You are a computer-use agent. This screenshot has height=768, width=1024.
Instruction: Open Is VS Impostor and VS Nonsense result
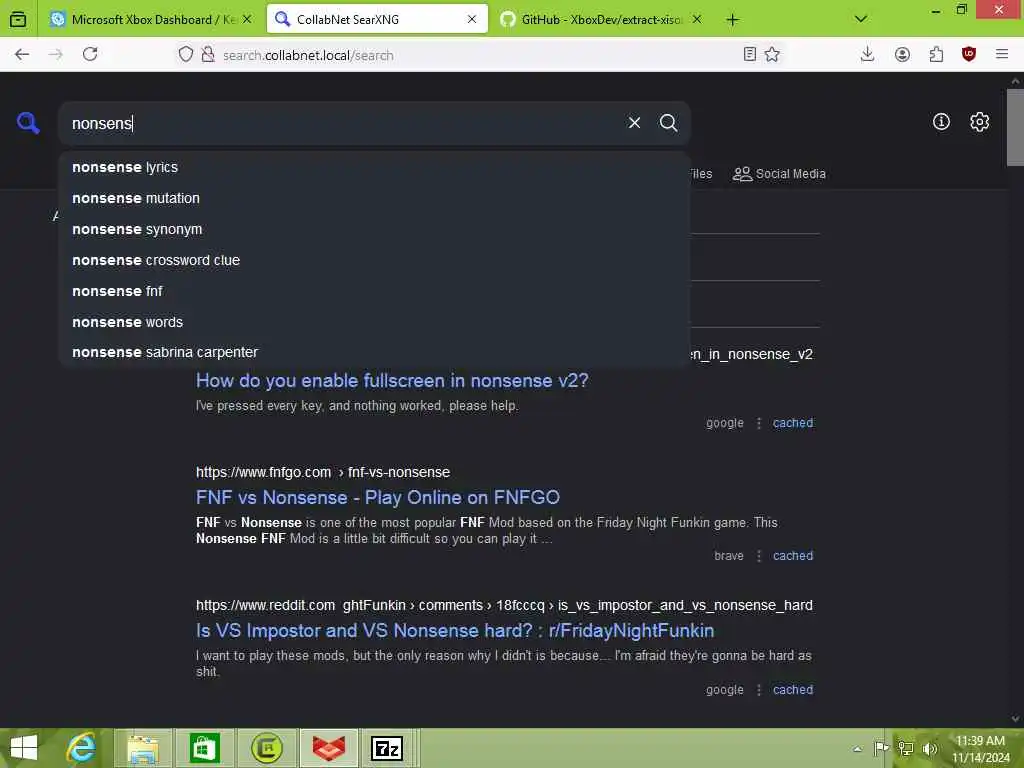(x=455, y=631)
